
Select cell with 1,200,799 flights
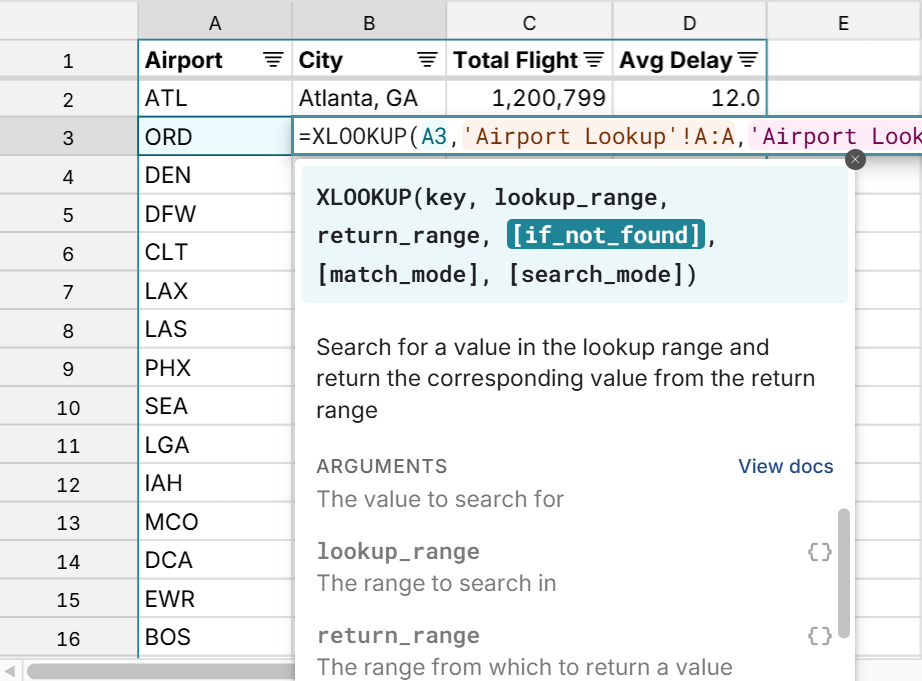point(529,98)
